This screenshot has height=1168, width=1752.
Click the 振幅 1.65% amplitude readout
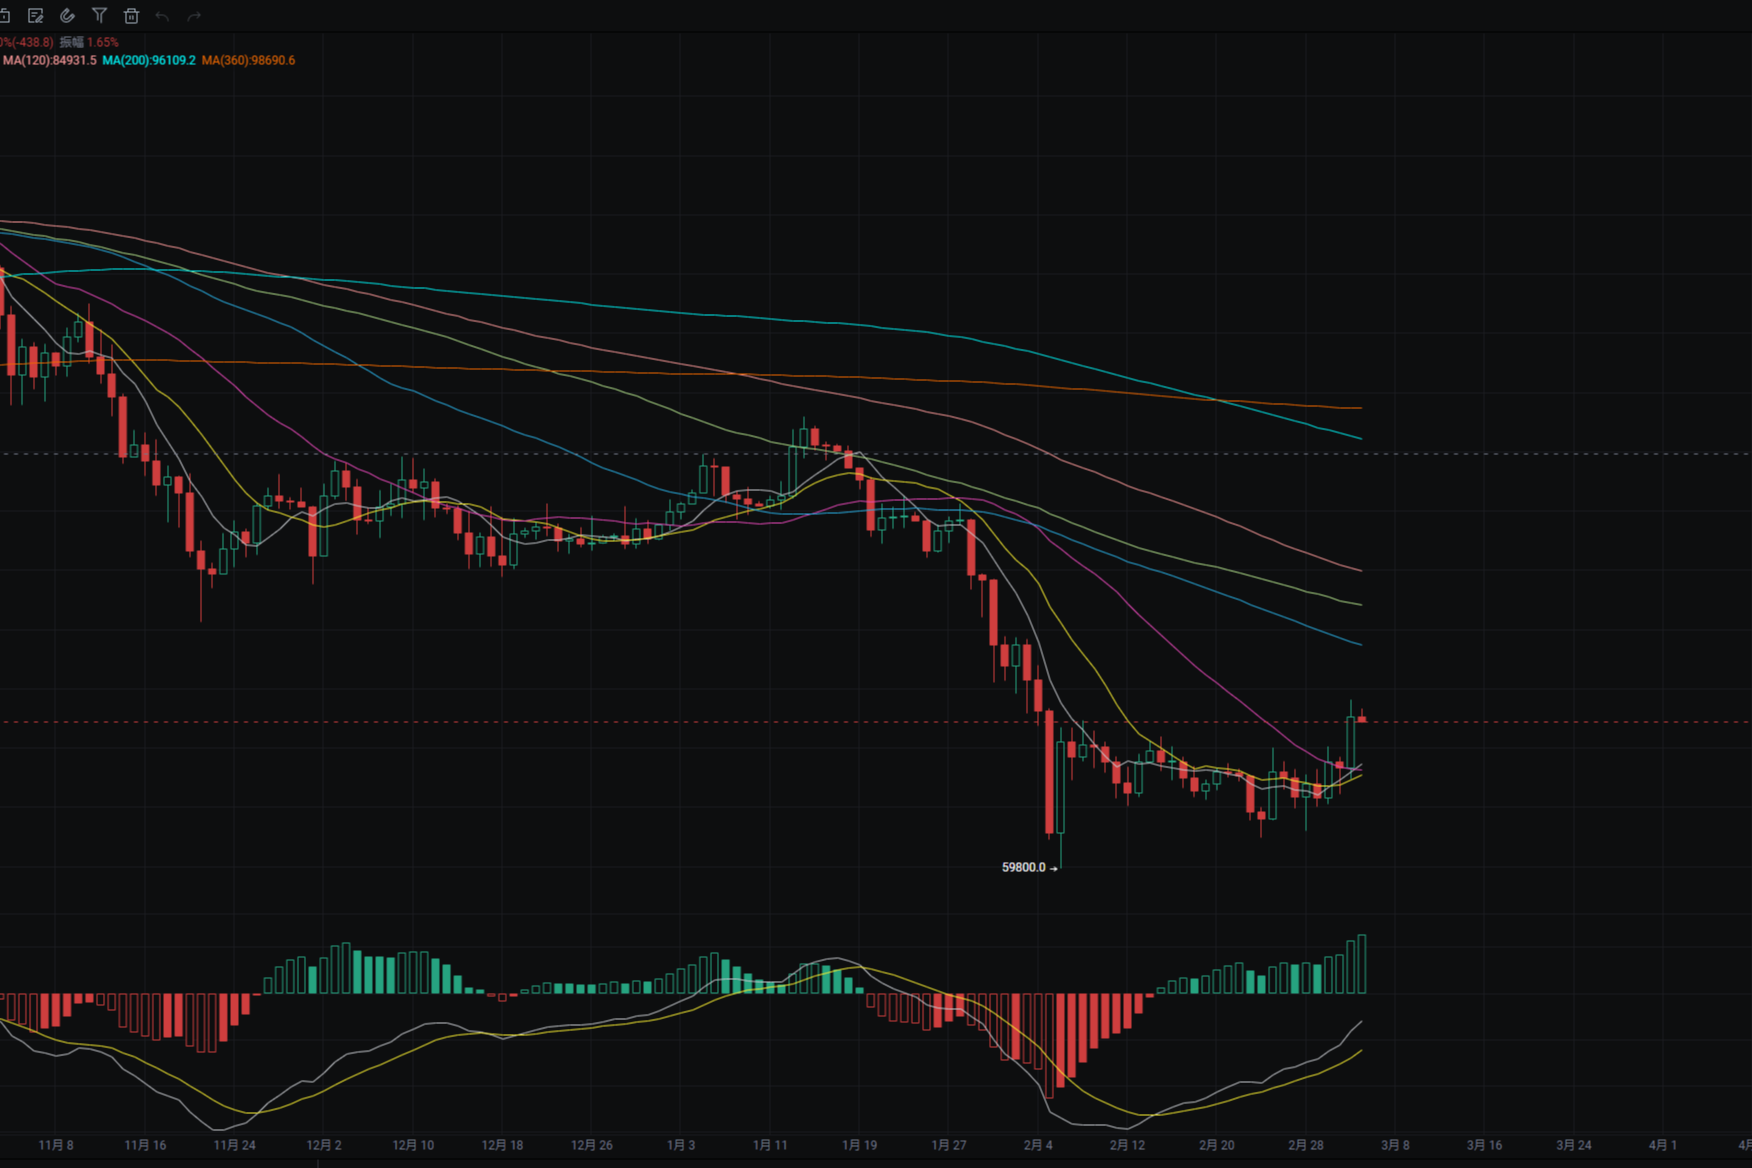[88, 42]
